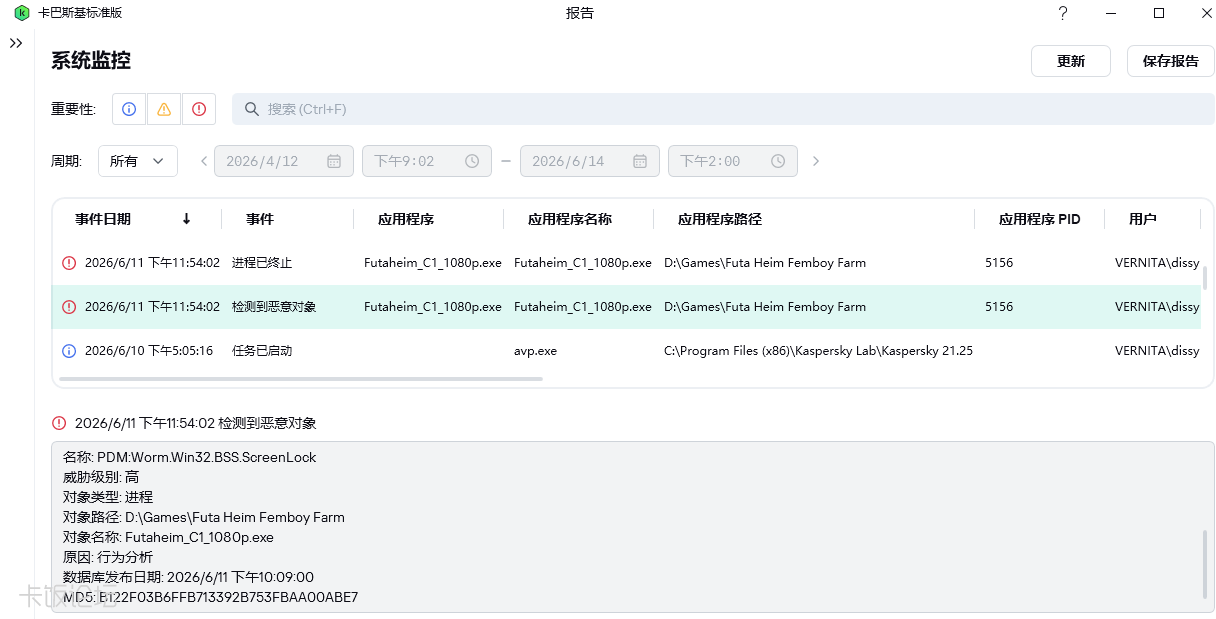Sort by the 应用程序 PID column header

[1040, 219]
